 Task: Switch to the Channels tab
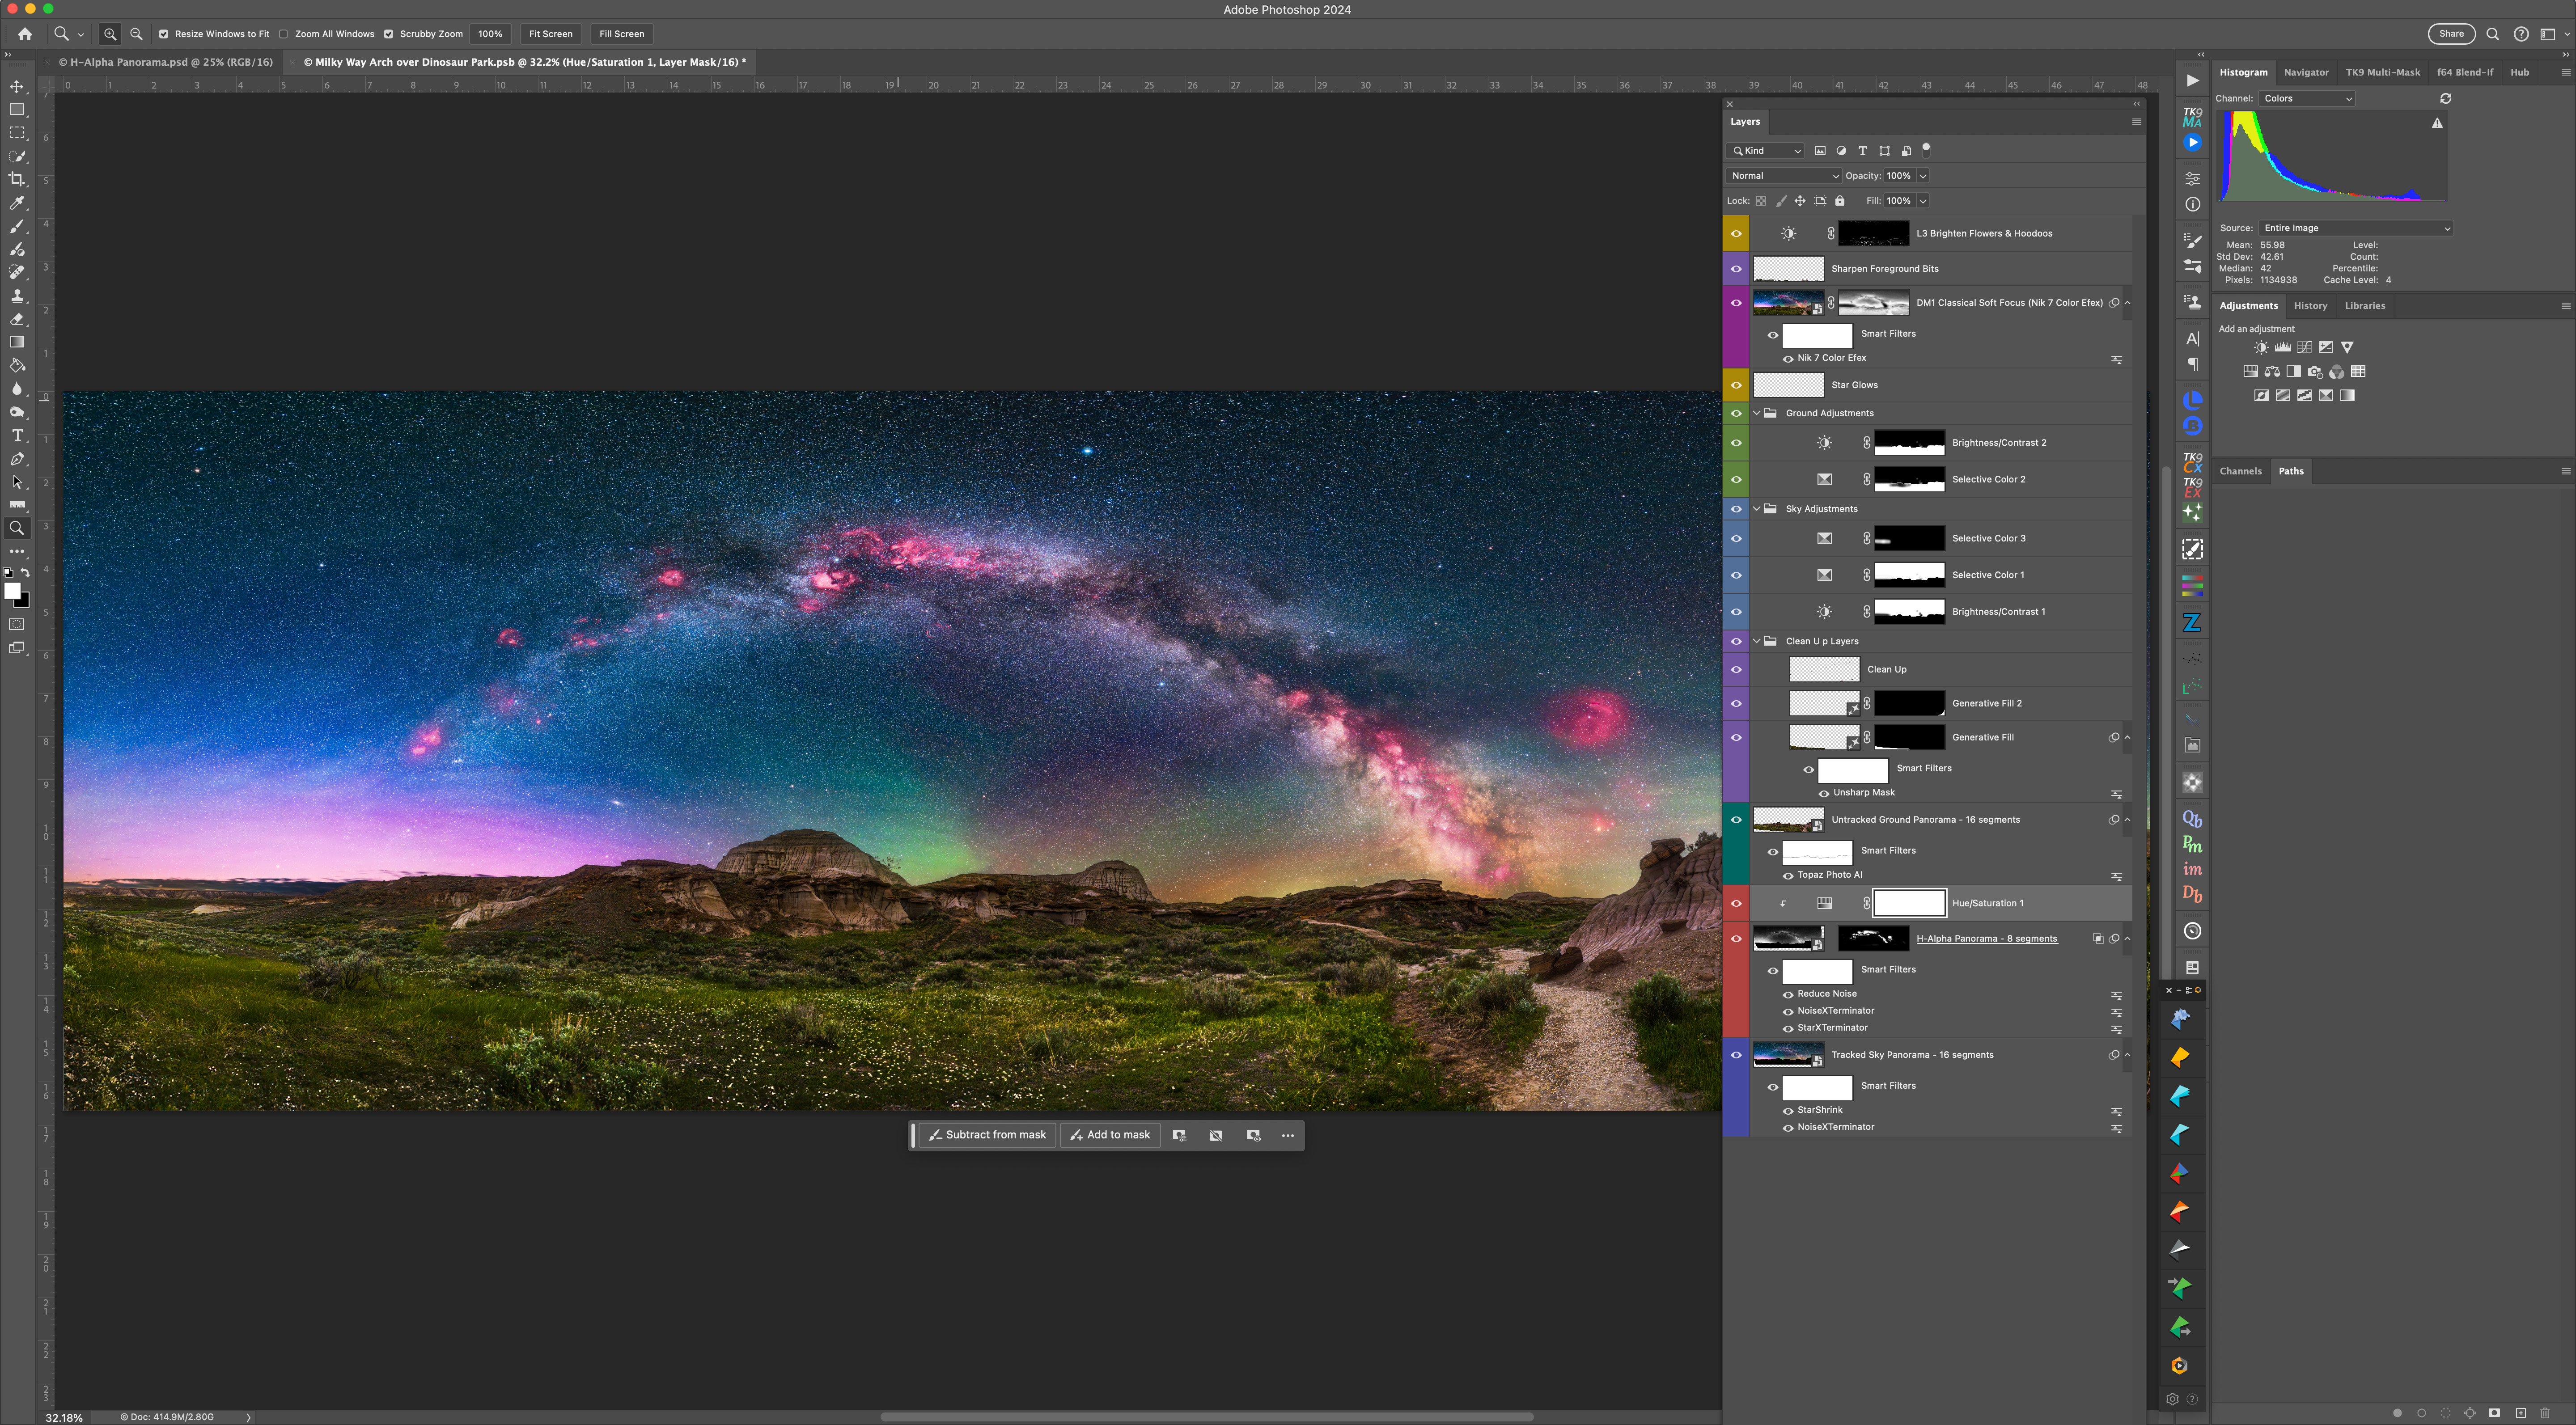click(2240, 471)
